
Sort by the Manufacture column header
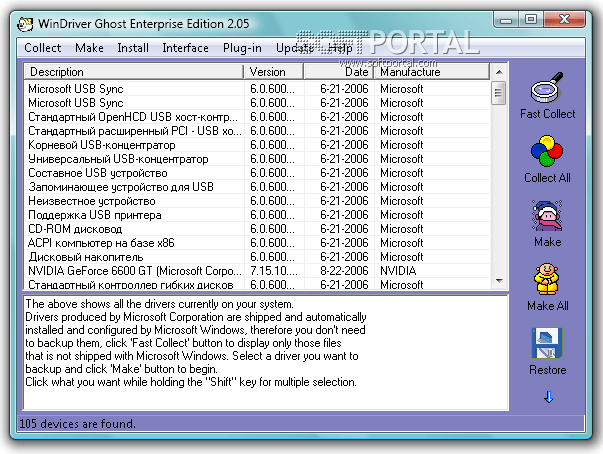[x=432, y=72]
